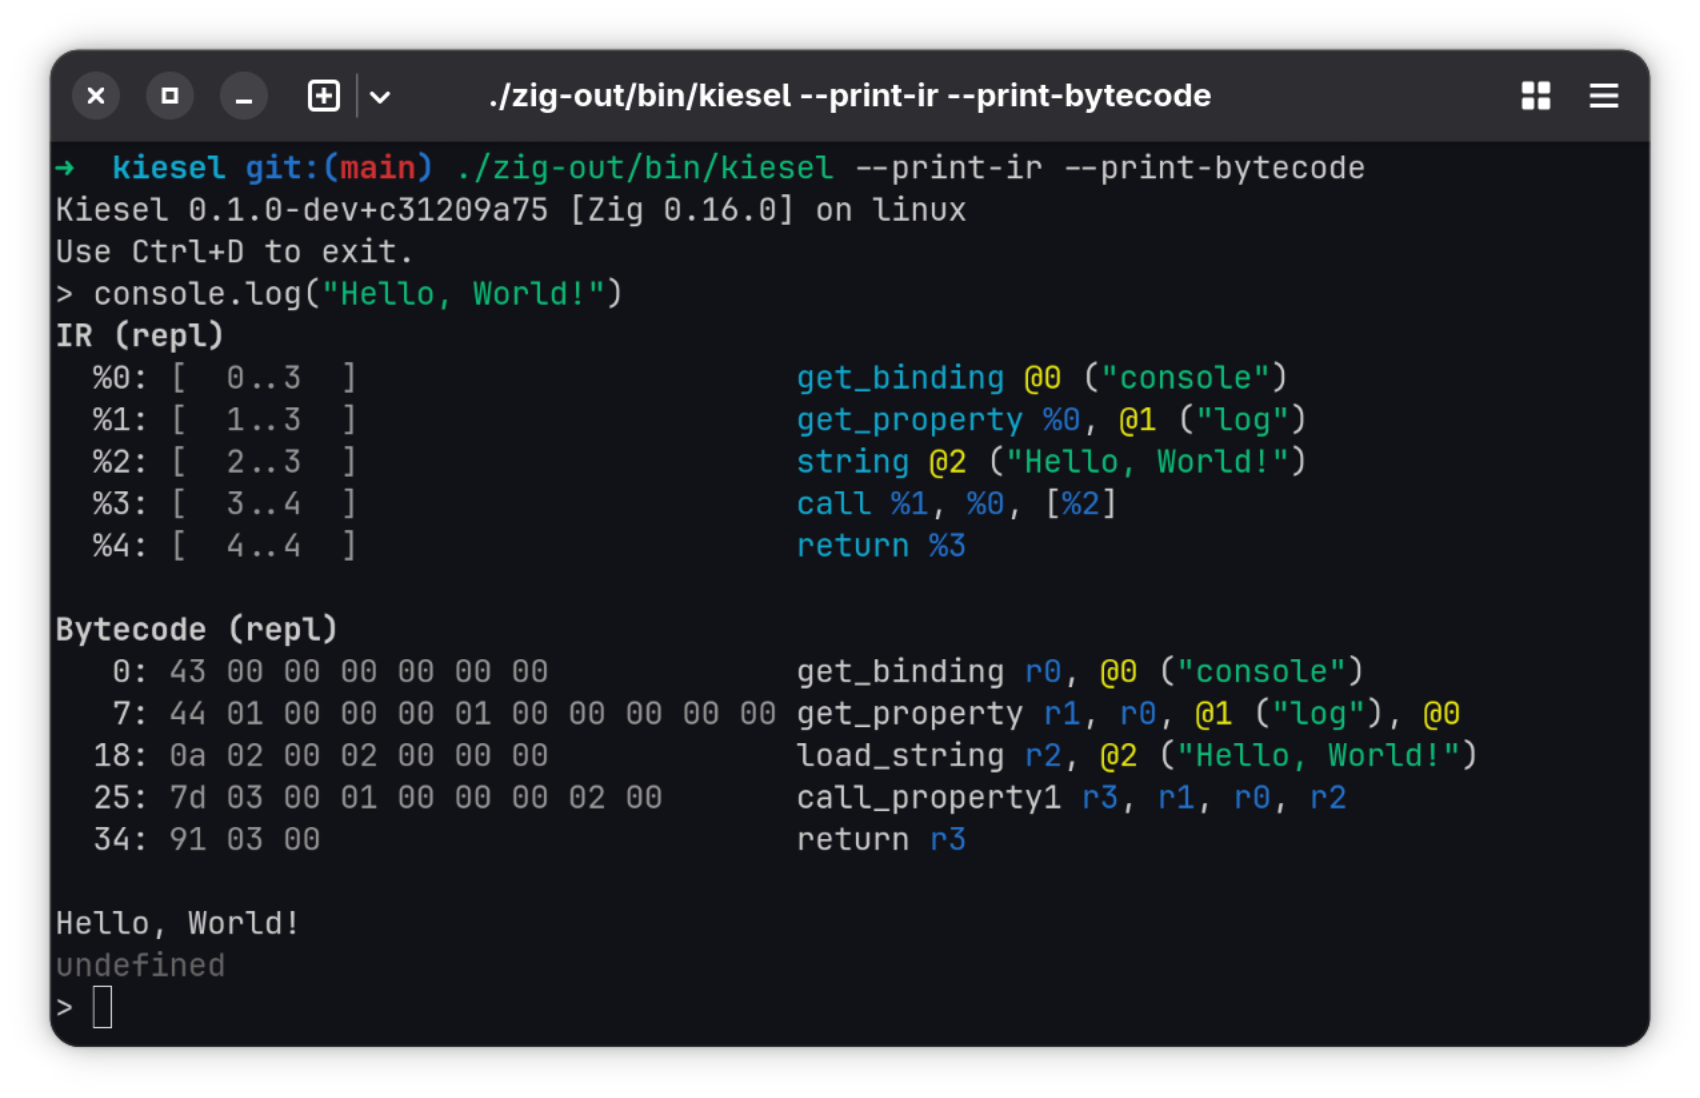Image resolution: width=1700 pixels, height=1098 pixels.
Task: Click the Bytecode (repl) heading
Action: (x=196, y=628)
